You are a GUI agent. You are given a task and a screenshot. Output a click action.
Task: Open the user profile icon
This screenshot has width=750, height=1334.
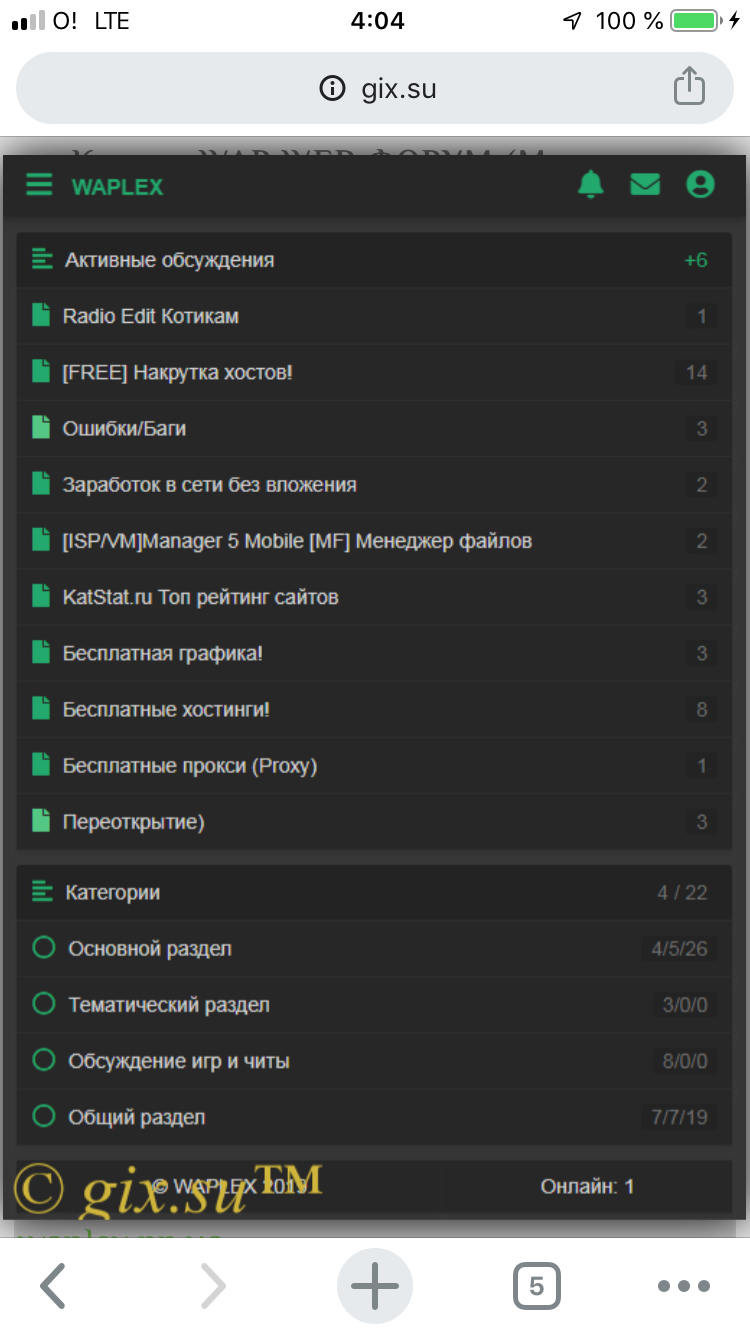click(700, 185)
